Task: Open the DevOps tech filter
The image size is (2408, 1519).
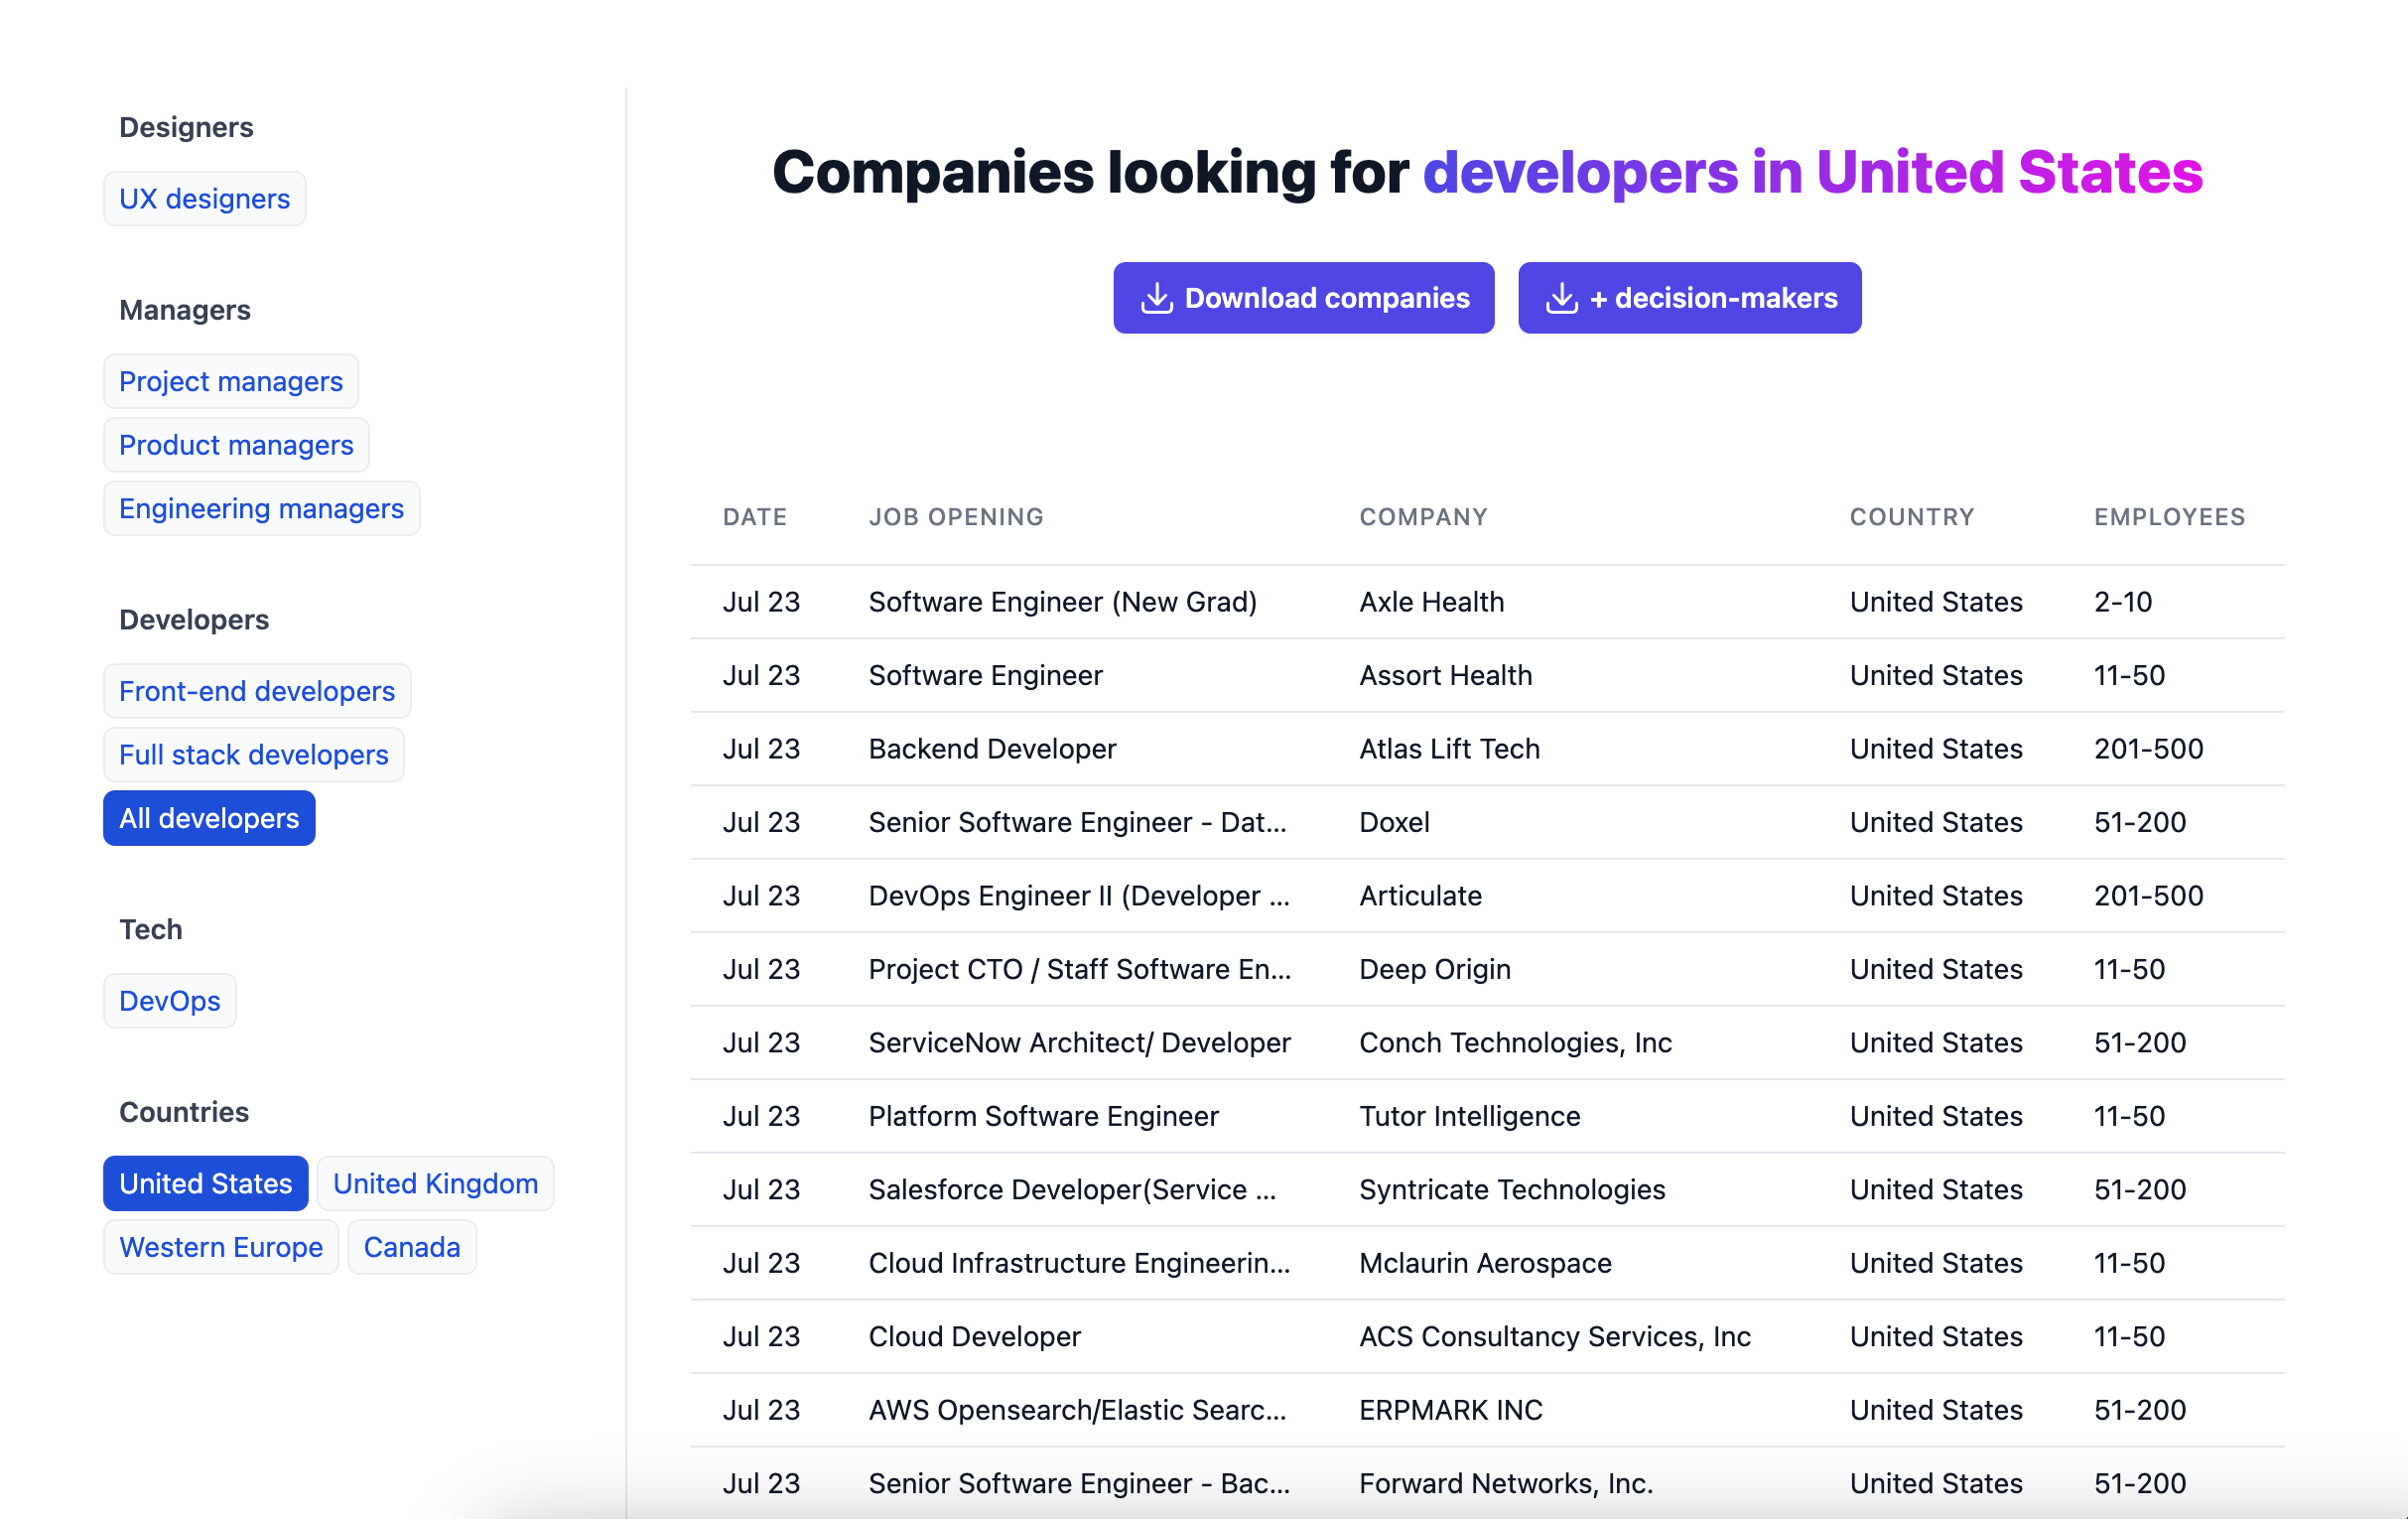Action: click(170, 1001)
